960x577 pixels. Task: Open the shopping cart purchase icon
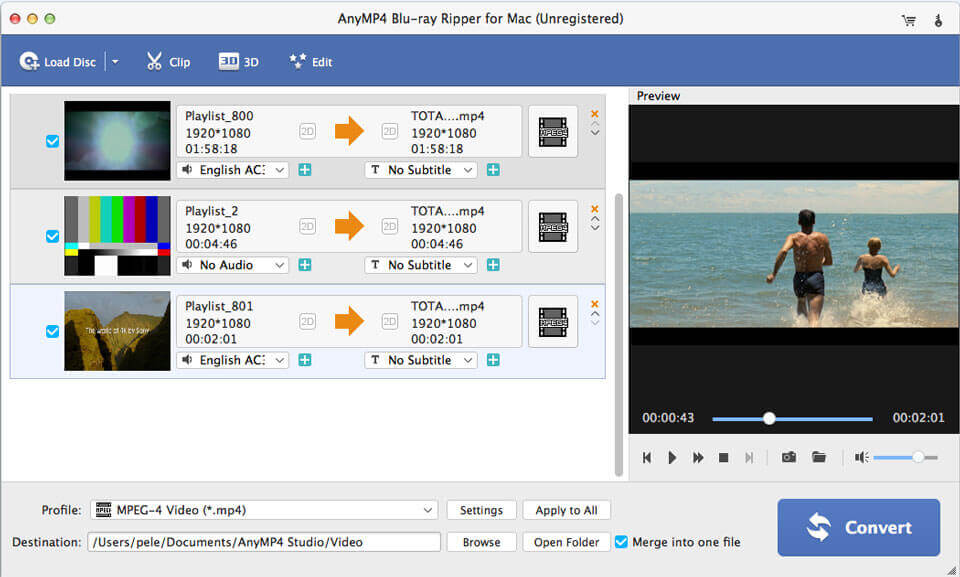point(908,18)
